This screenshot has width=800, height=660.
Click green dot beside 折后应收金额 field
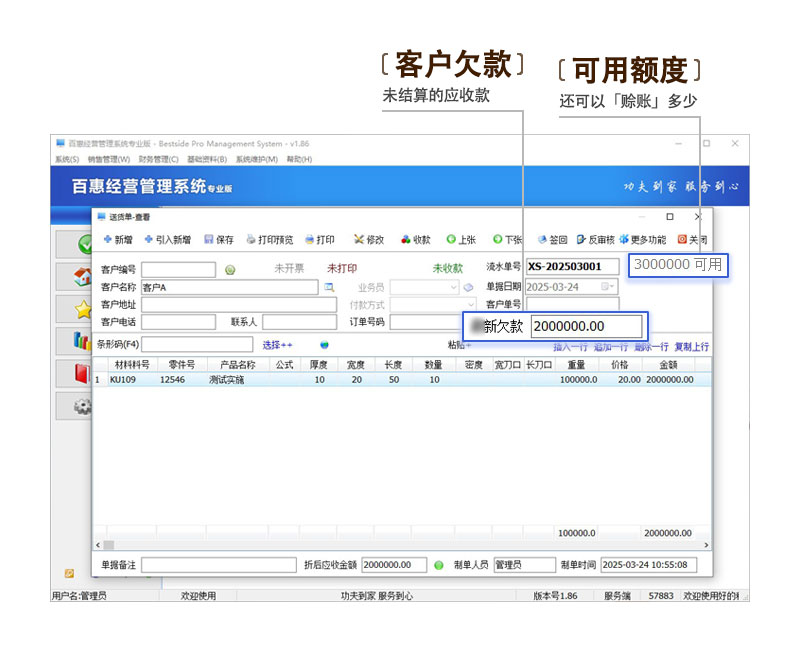point(438,565)
